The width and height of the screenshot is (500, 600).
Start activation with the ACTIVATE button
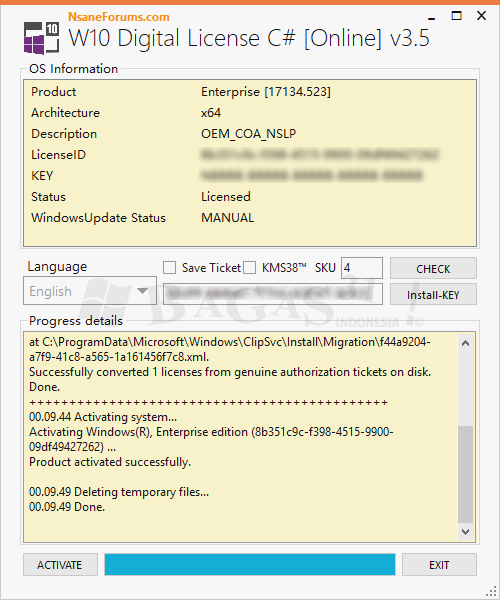pyautogui.click(x=60, y=564)
